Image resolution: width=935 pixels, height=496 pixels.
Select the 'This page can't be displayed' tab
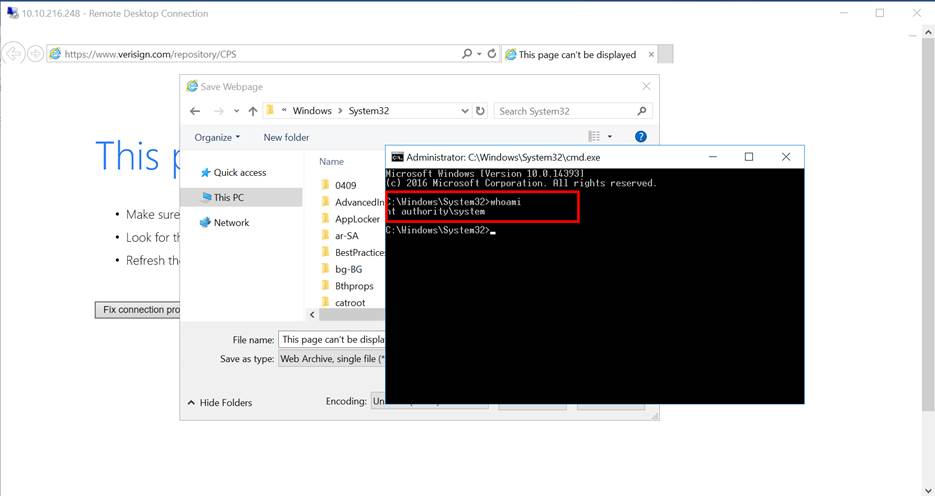(x=576, y=55)
